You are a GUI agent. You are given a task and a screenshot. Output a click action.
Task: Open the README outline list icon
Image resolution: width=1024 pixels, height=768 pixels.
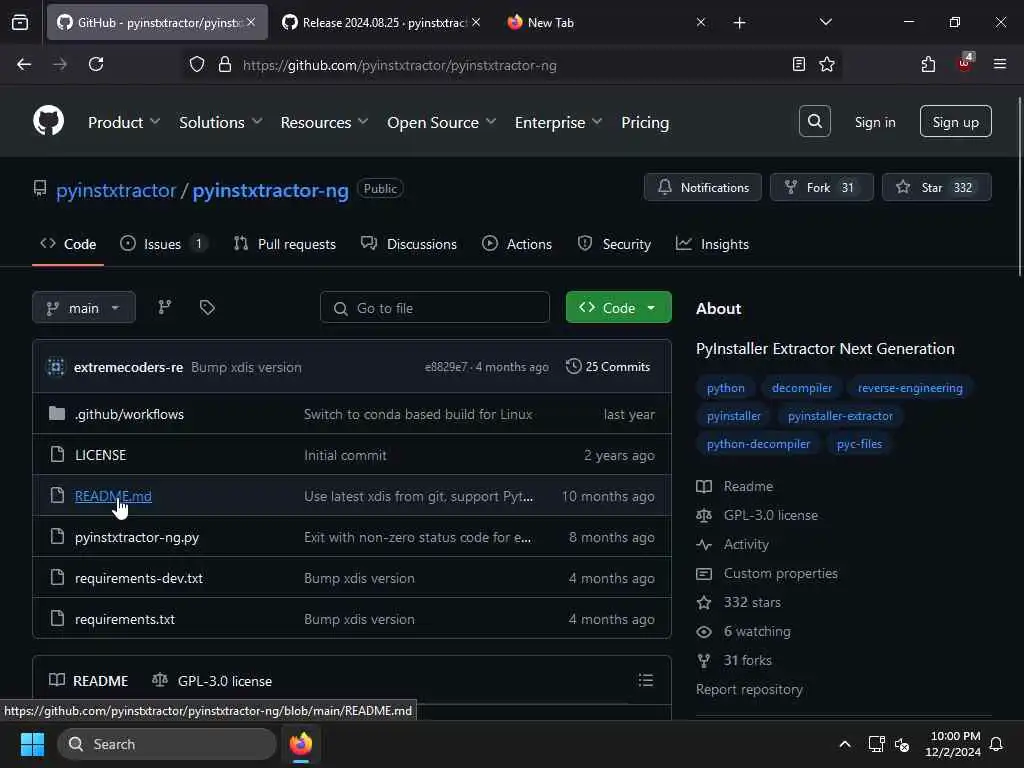[645, 680]
